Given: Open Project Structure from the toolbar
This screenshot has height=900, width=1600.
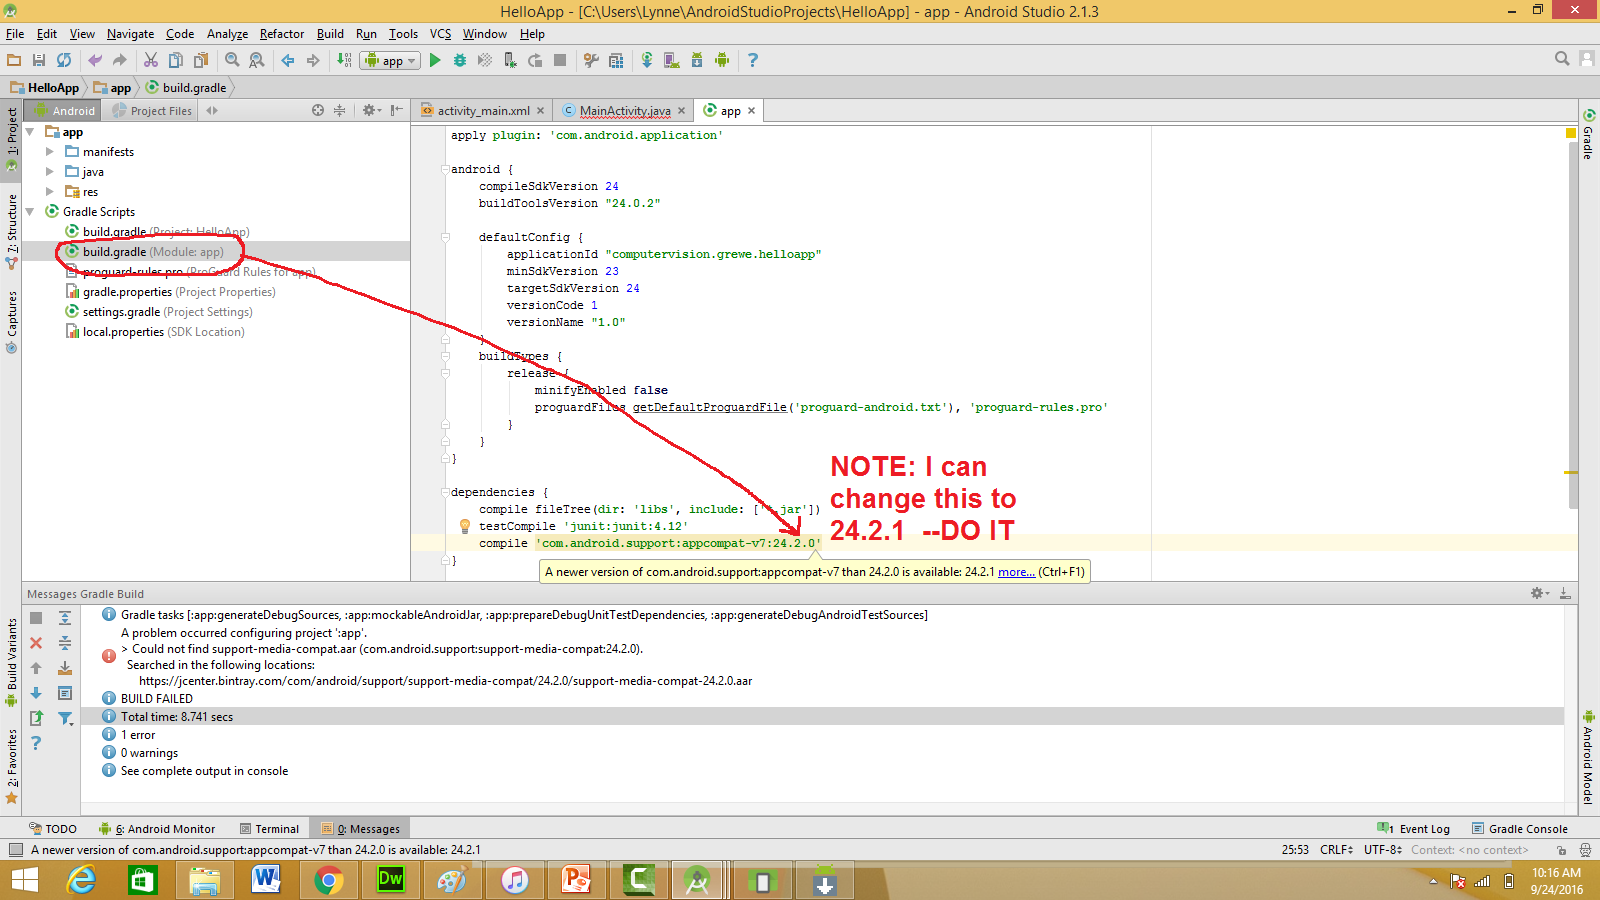Looking at the screenshot, I should click(616, 61).
